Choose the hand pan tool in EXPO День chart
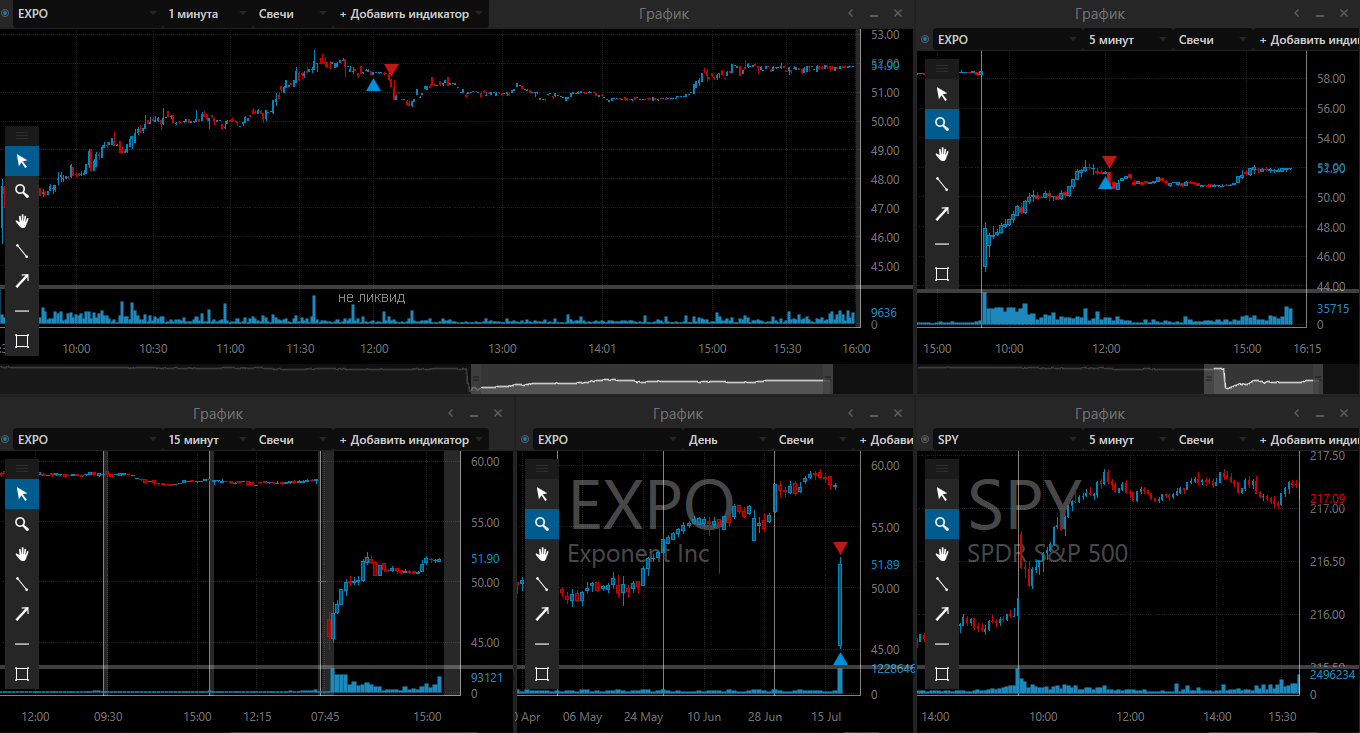1360x733 pixels. (542, 554)
